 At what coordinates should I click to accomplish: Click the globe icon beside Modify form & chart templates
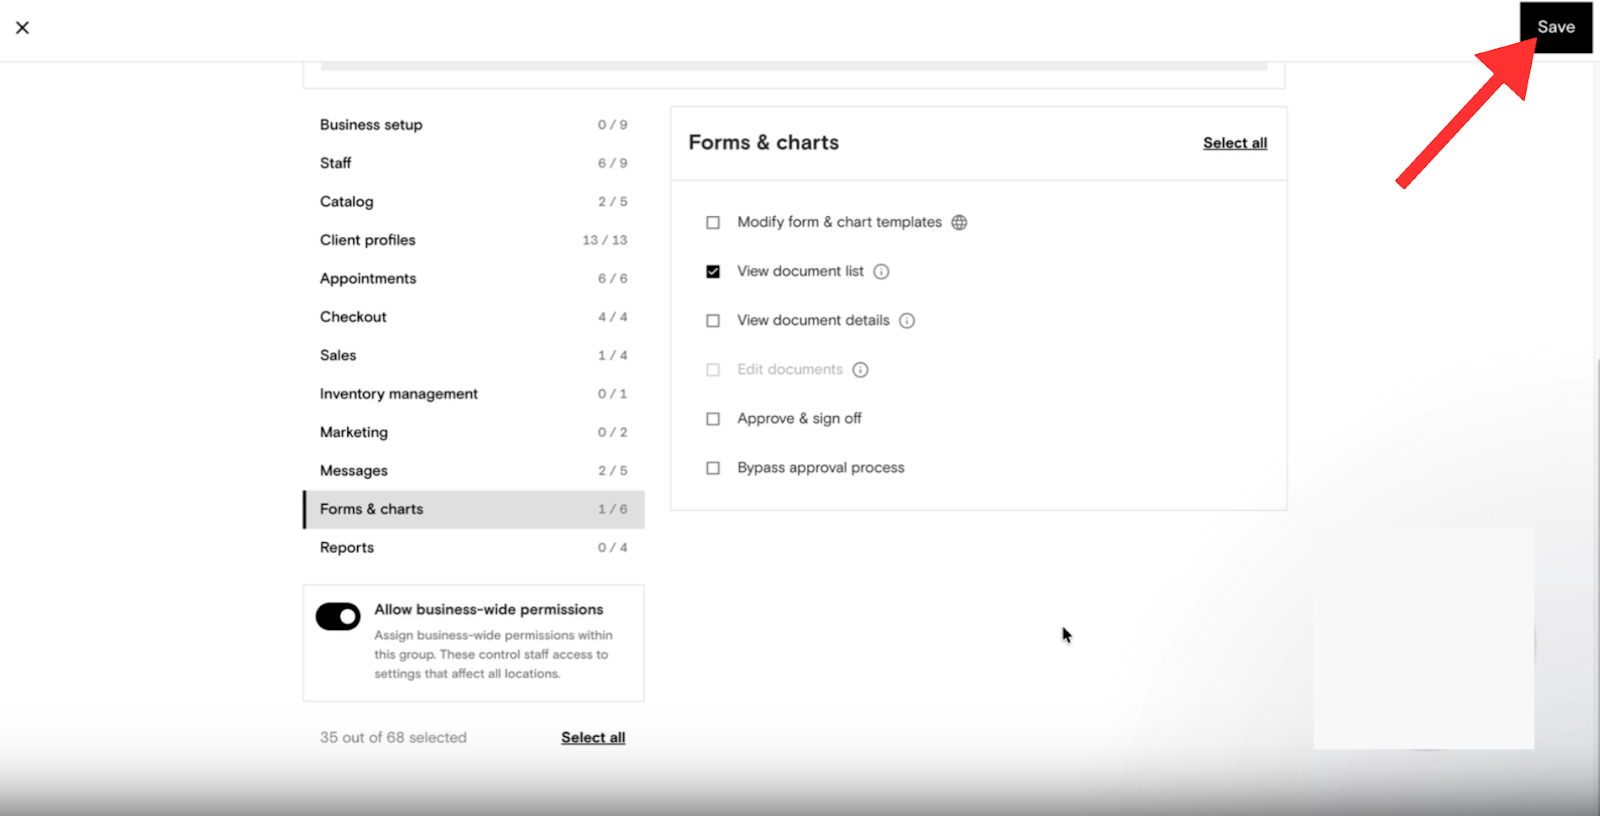(x=959, y=222)
